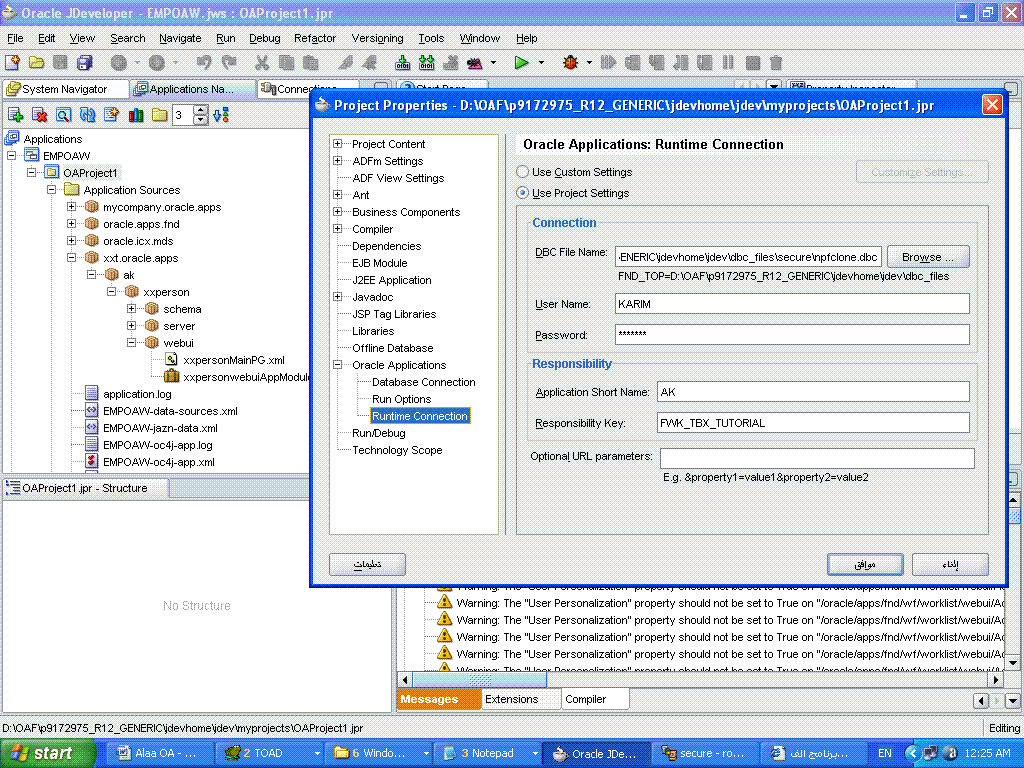Screen dimensions: 1024x768
Task: Select Run Options in the properties tree
Action: click(401, 399)
